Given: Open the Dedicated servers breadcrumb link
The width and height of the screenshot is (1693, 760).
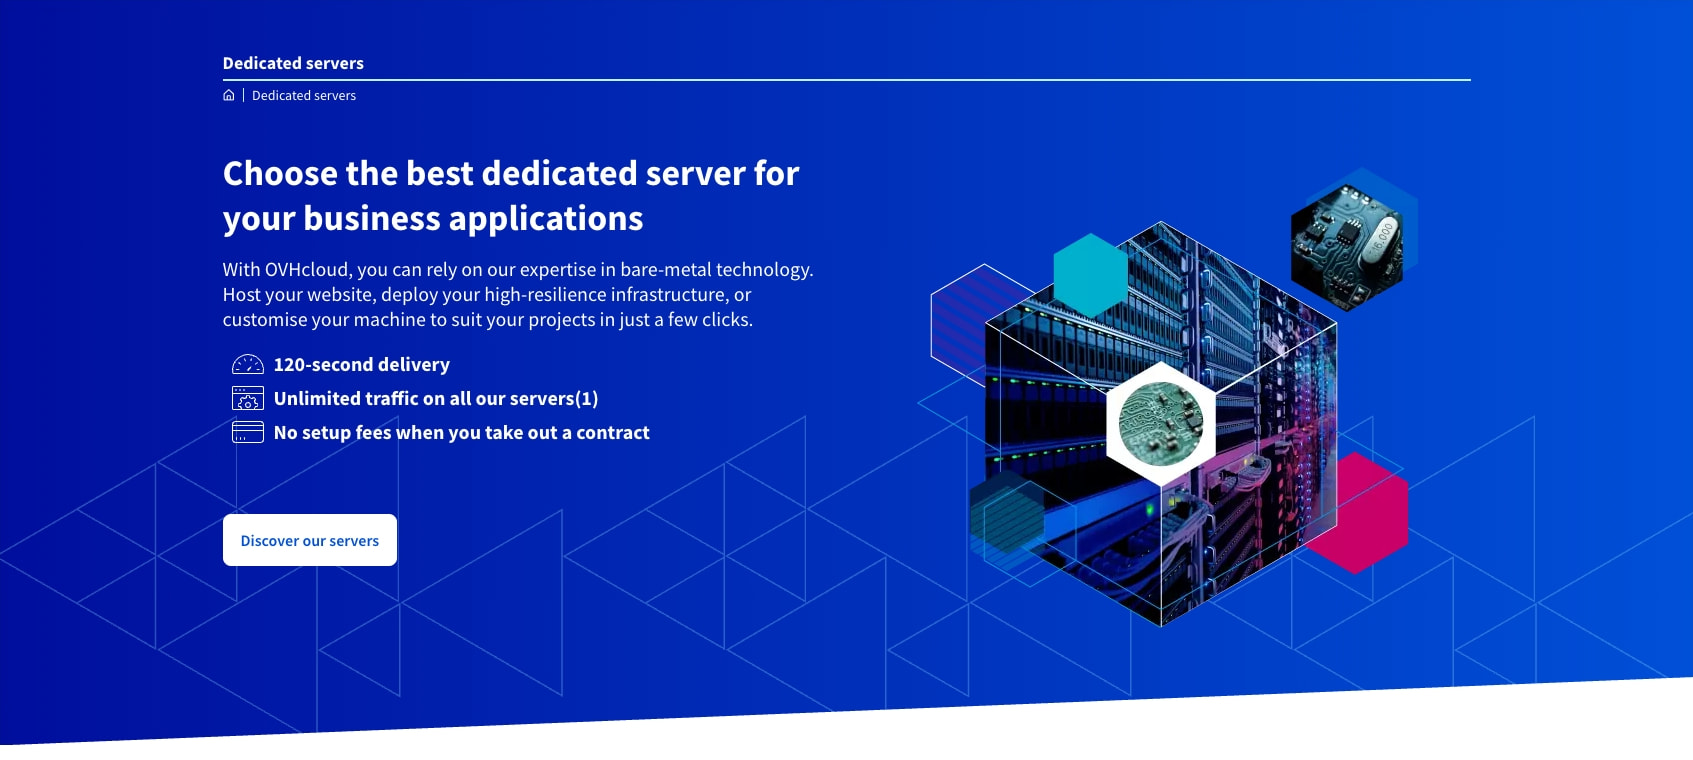Looking at the screenshot, I should 304,96.
